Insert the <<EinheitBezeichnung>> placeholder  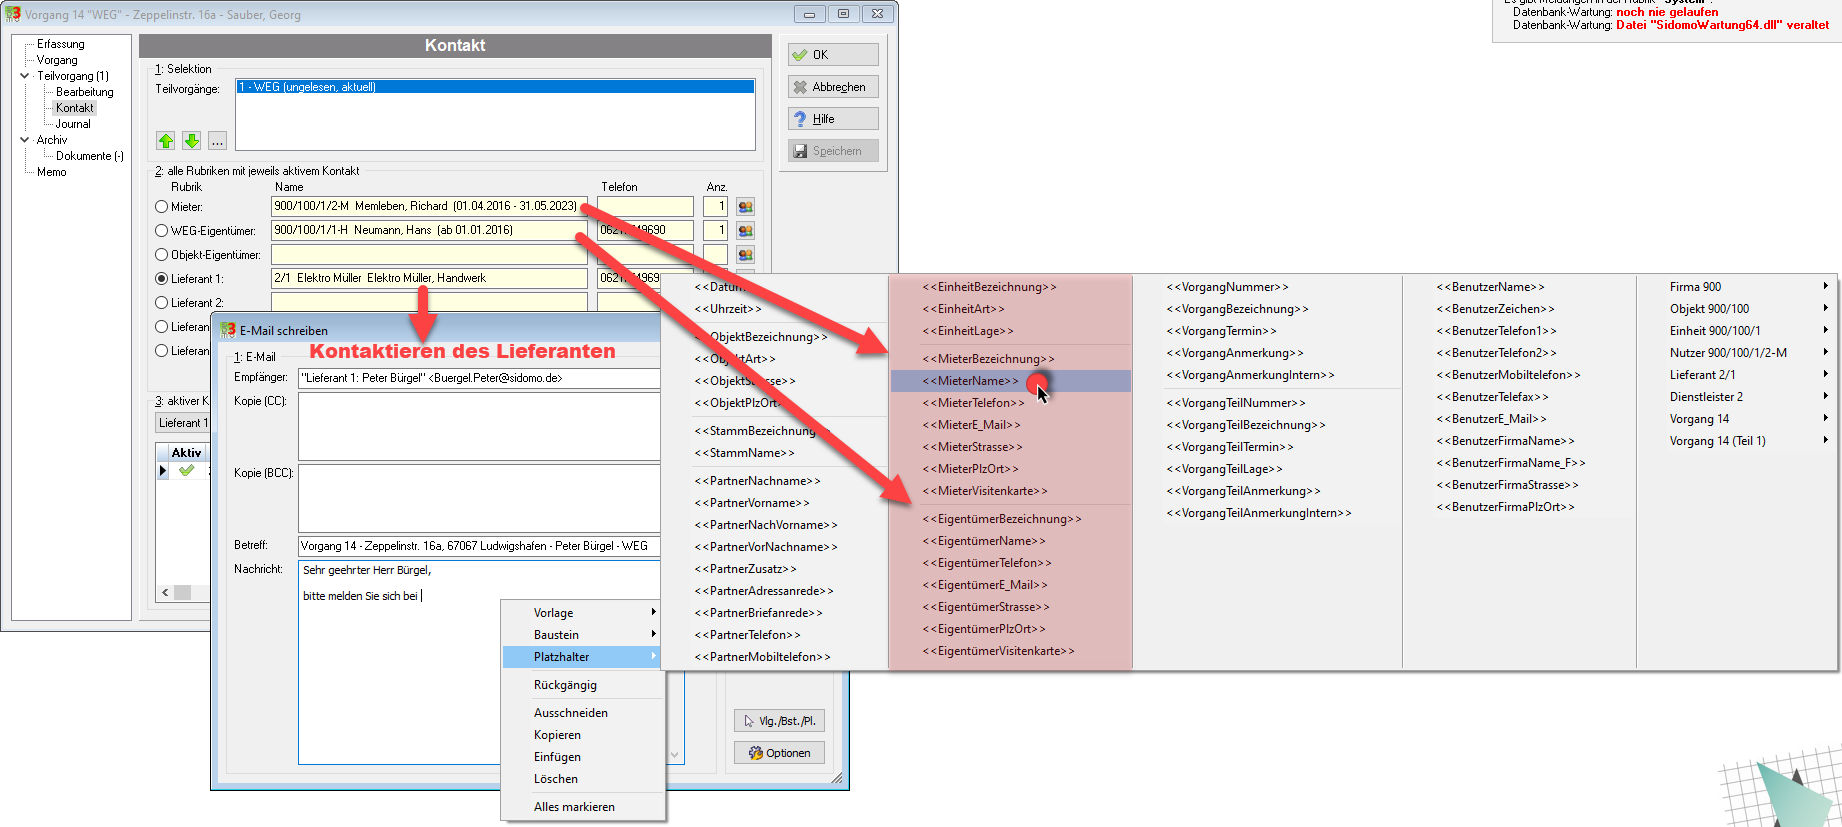989,287
